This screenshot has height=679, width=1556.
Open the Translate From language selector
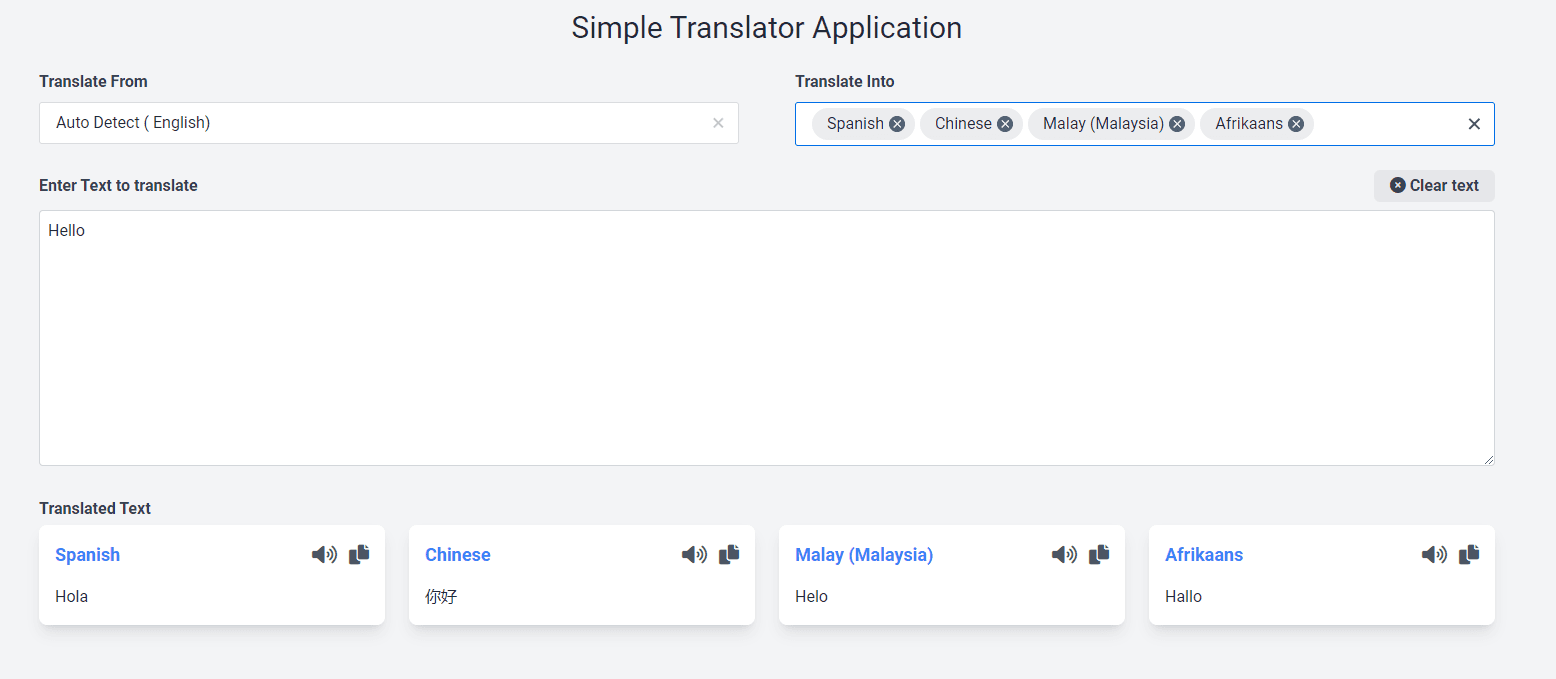(x=380, y=122)
